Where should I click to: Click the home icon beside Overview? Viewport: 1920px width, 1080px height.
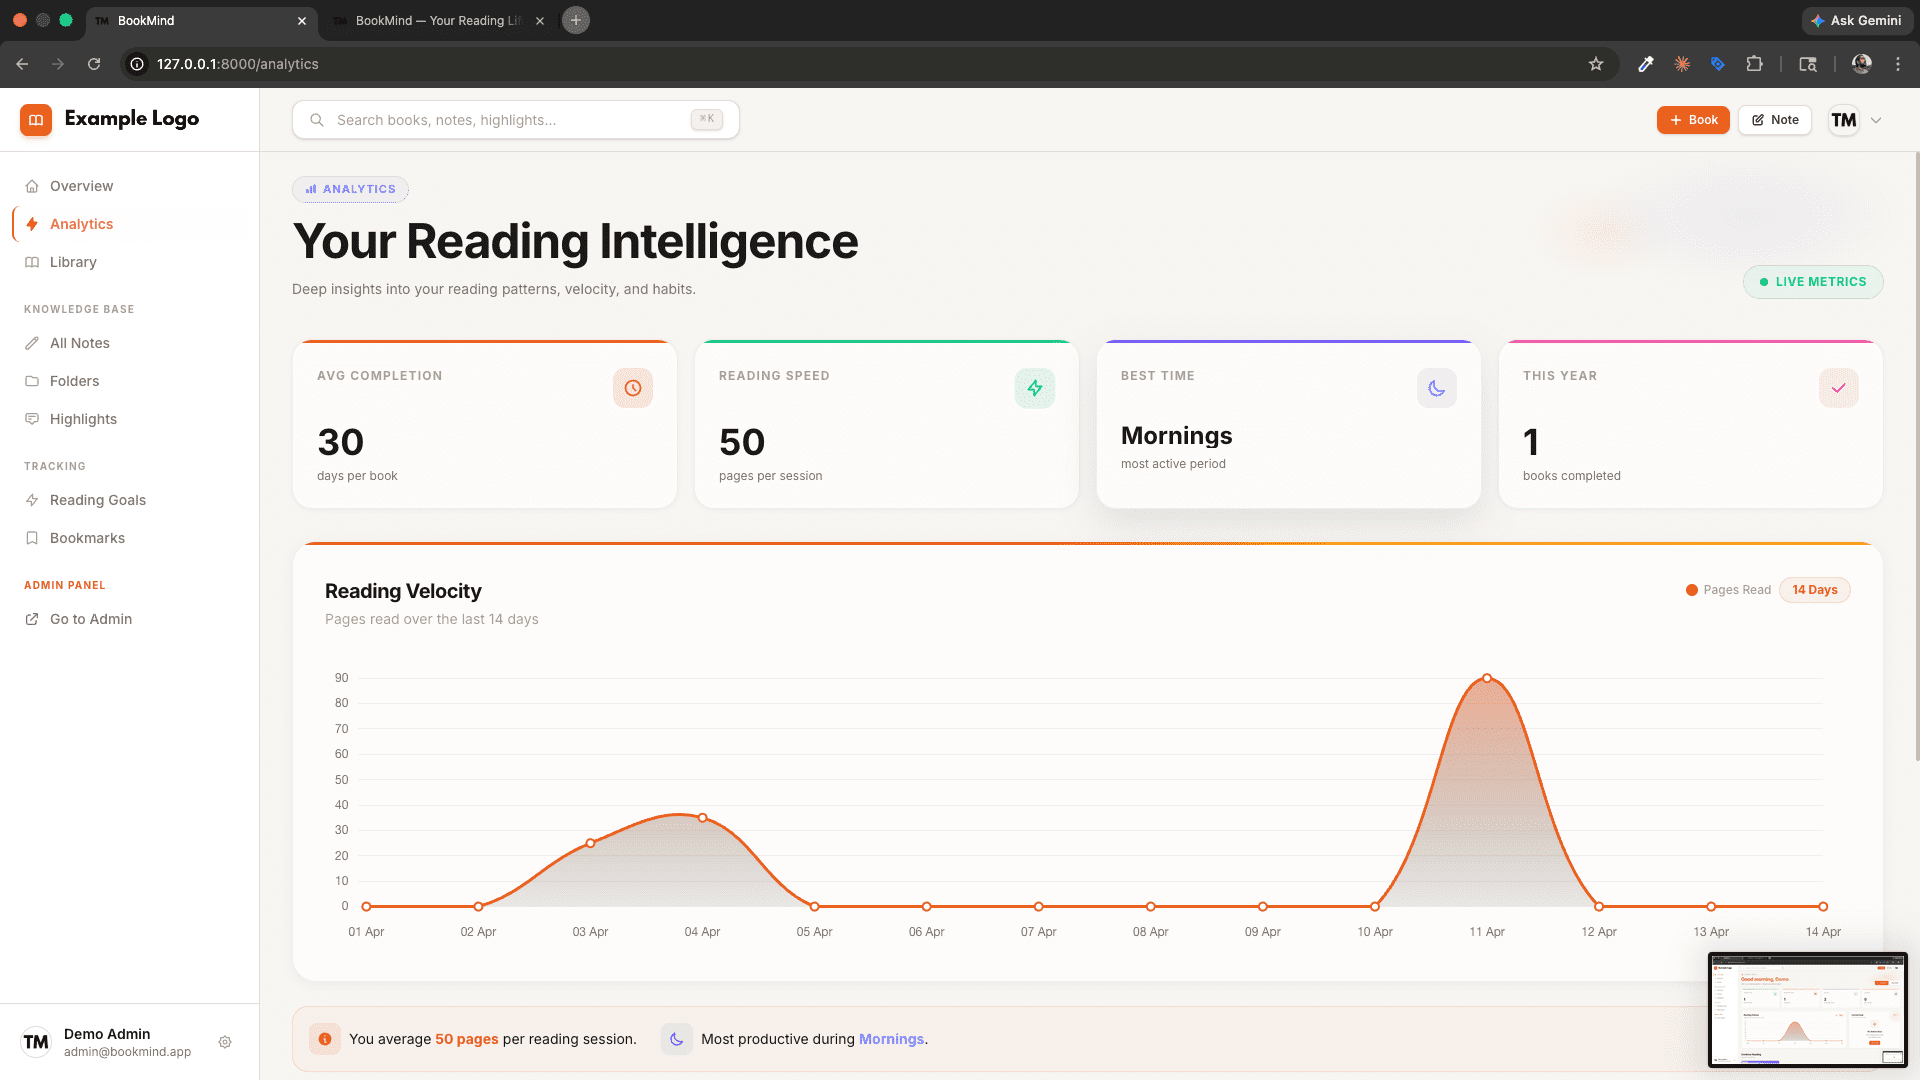click(x=32, y=186)
